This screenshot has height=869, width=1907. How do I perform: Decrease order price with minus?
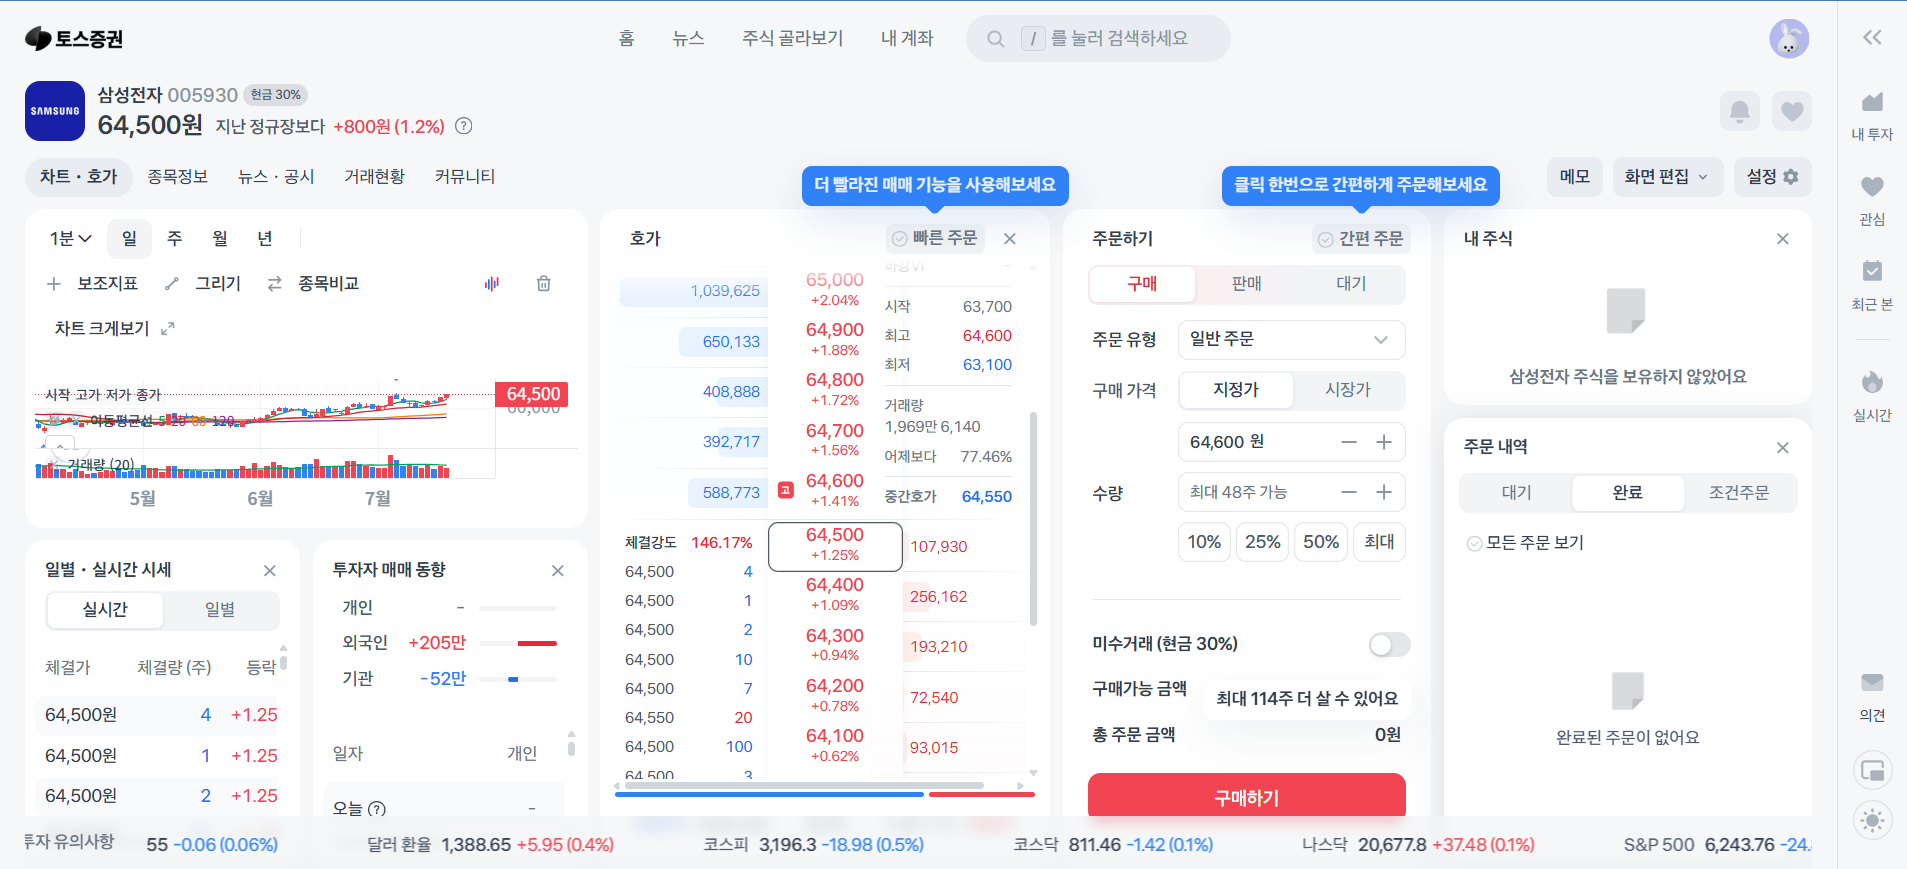(1349, 442)
